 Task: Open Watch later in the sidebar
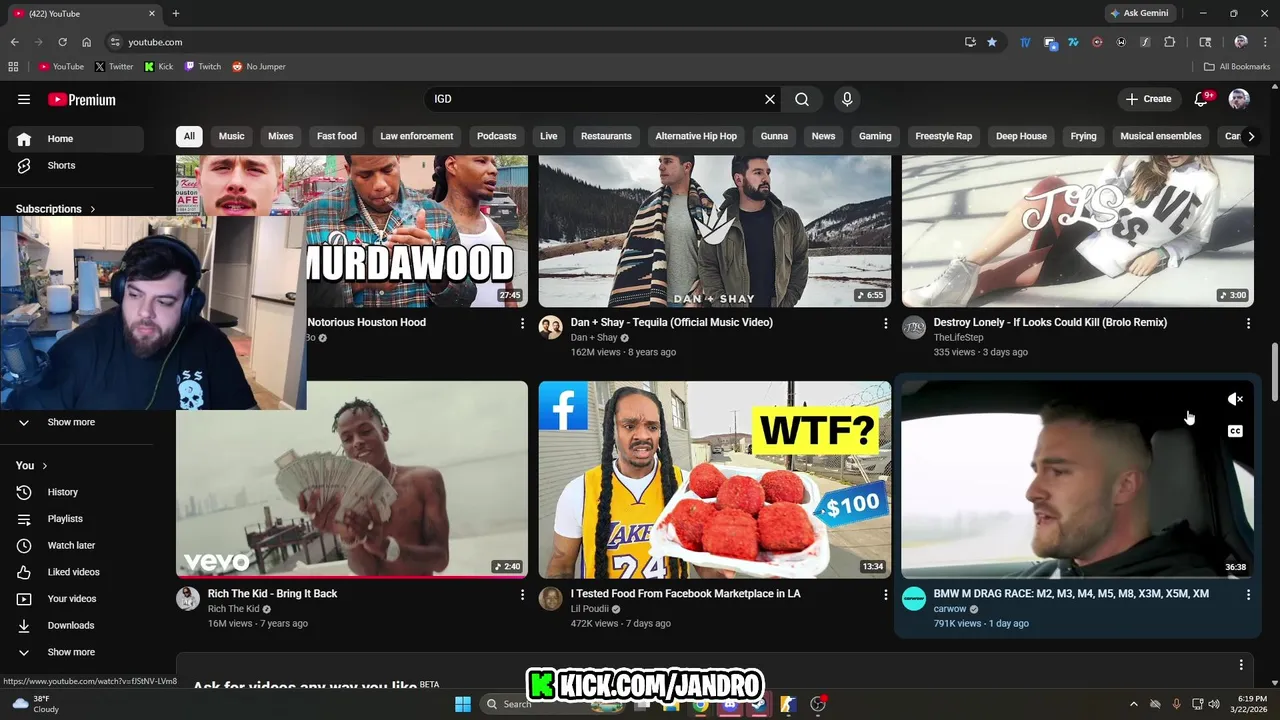[74, 545]
